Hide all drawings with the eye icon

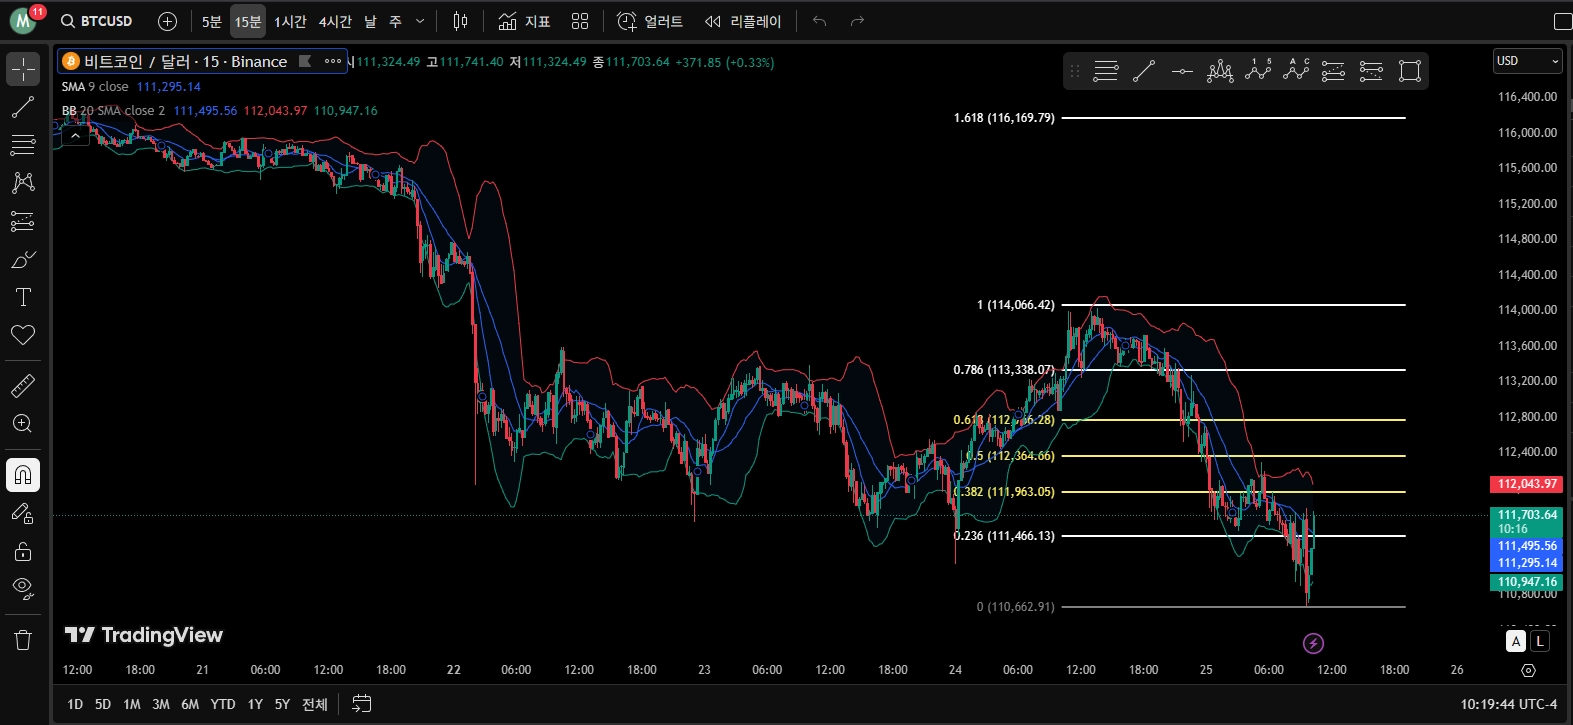click(x=23, y=587)
